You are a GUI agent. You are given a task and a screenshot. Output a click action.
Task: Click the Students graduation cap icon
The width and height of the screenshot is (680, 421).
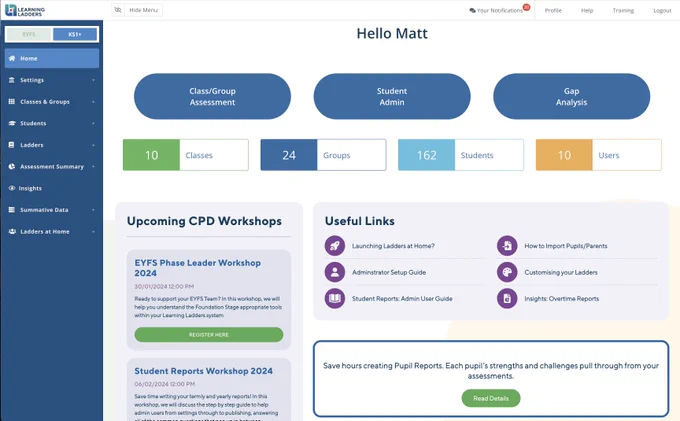click(12, 123)
